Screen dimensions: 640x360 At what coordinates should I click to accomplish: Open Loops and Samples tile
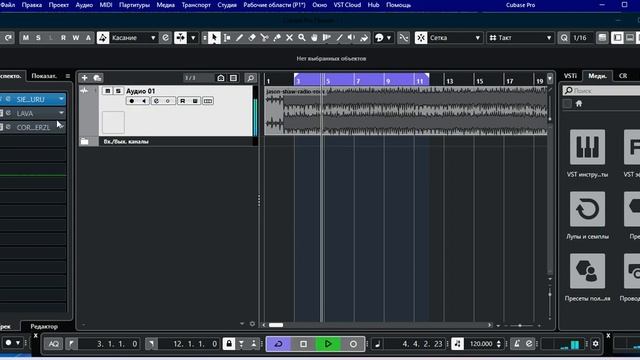coord(587,209)
